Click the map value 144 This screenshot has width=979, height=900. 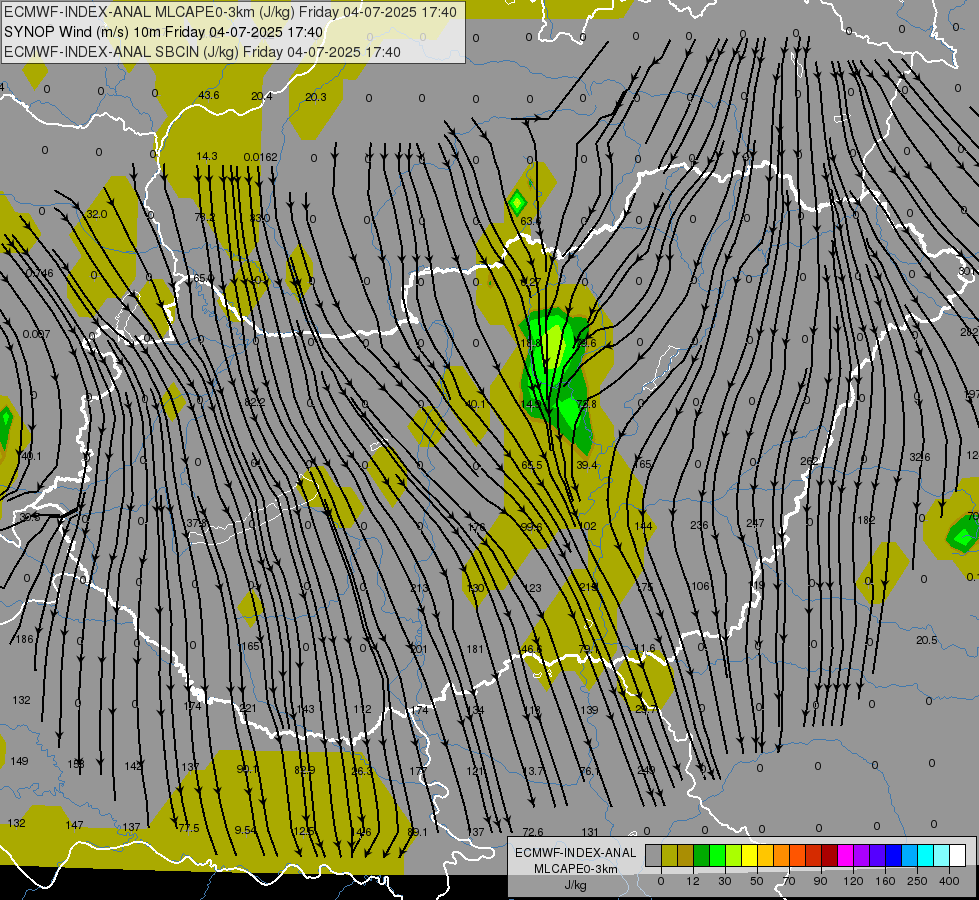(643, 526)
